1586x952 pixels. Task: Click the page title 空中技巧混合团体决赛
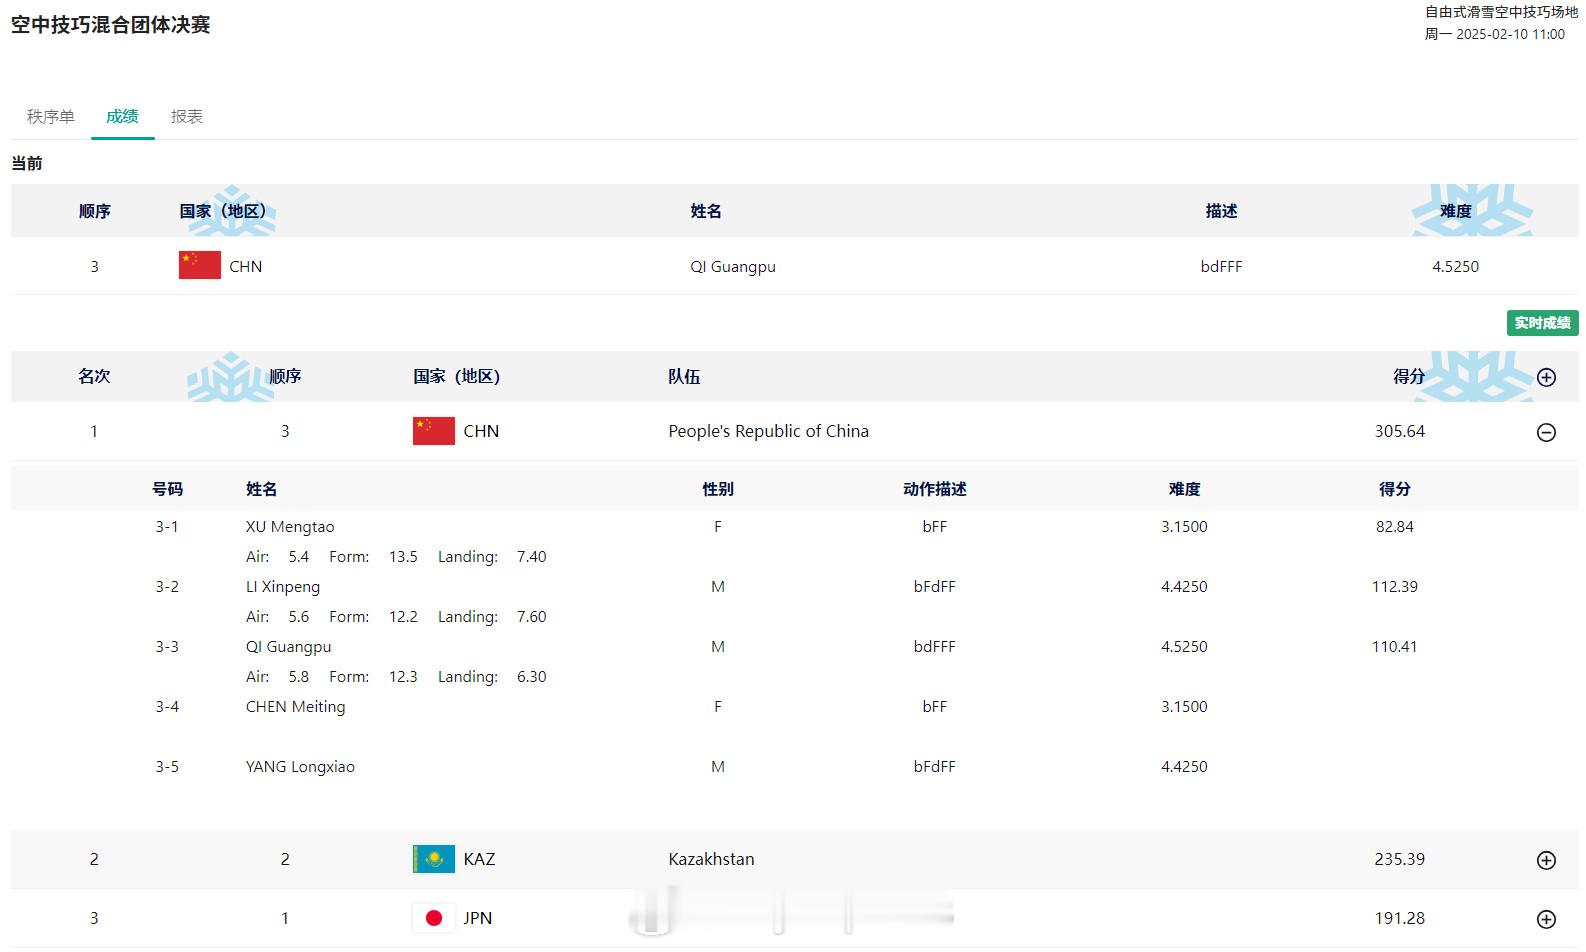111,25
